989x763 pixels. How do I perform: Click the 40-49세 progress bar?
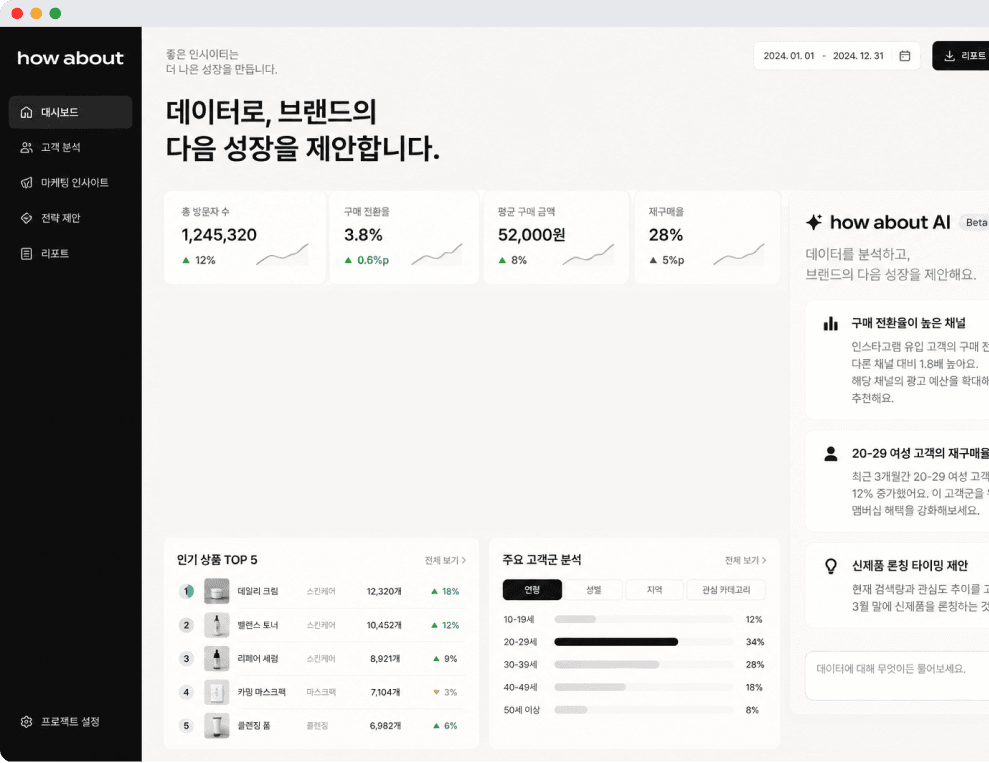coord(643,687)
